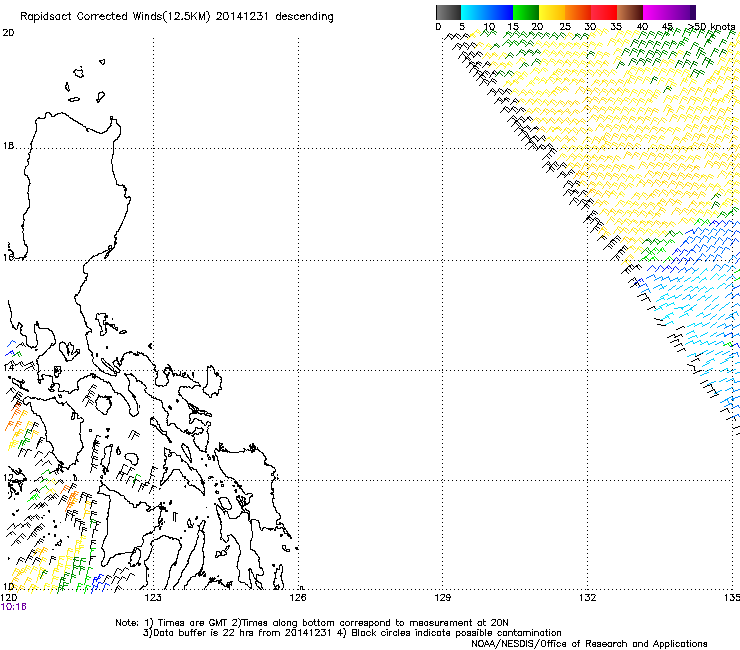This screenshot has width=740, height=650.
Task: Click the orange 25-30 knots color segment
Action: point(578,12)
